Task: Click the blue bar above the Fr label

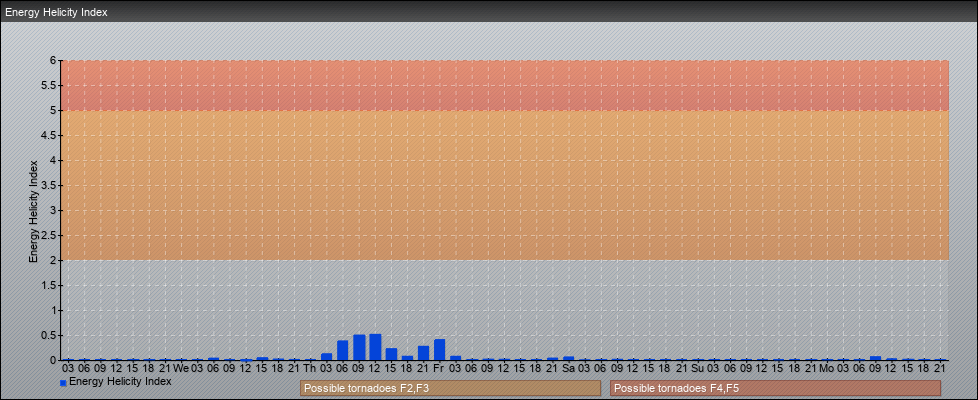Action: tap(439, 349)
